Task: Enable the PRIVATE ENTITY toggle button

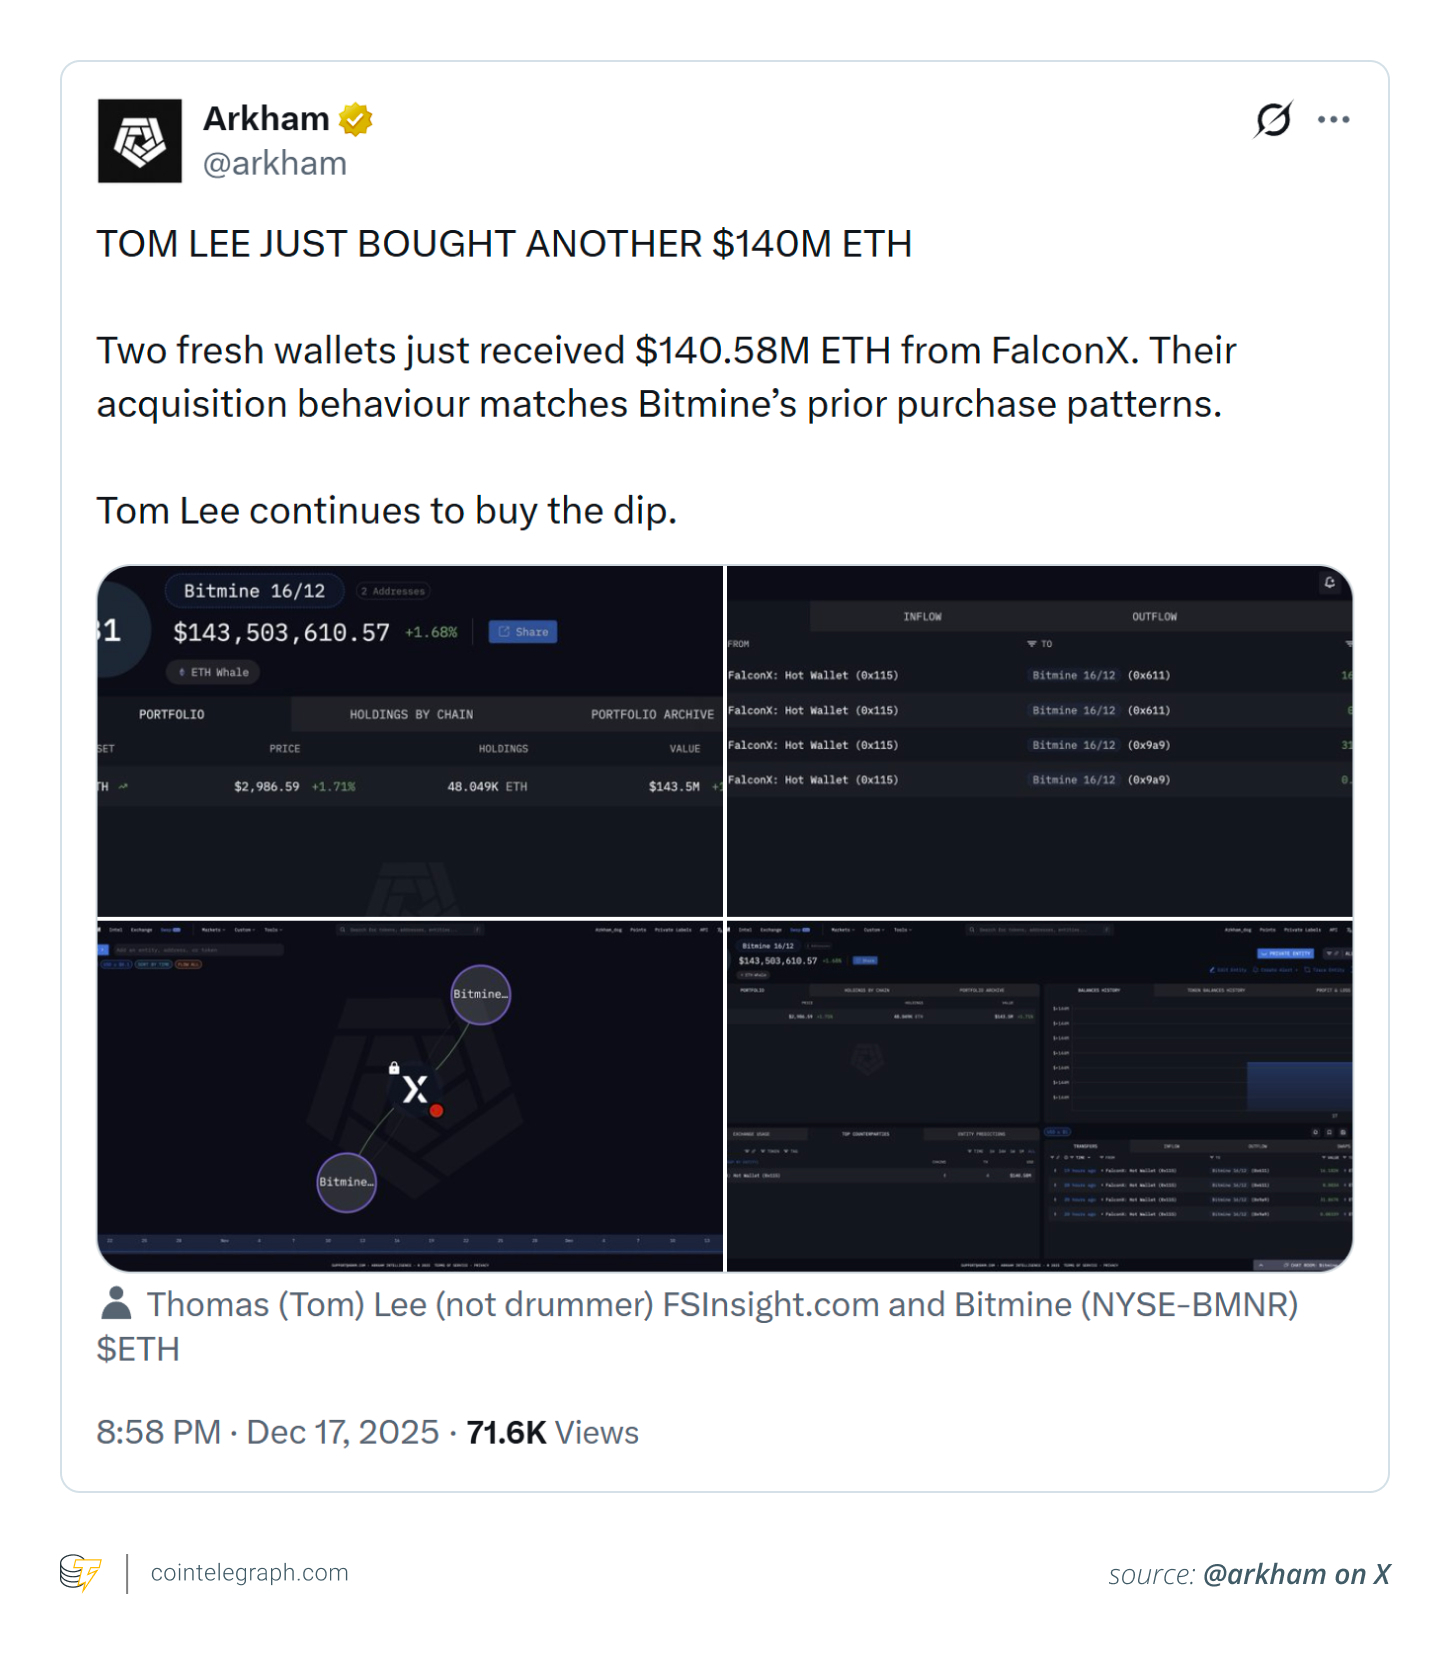Action: tap(1286, 953)
